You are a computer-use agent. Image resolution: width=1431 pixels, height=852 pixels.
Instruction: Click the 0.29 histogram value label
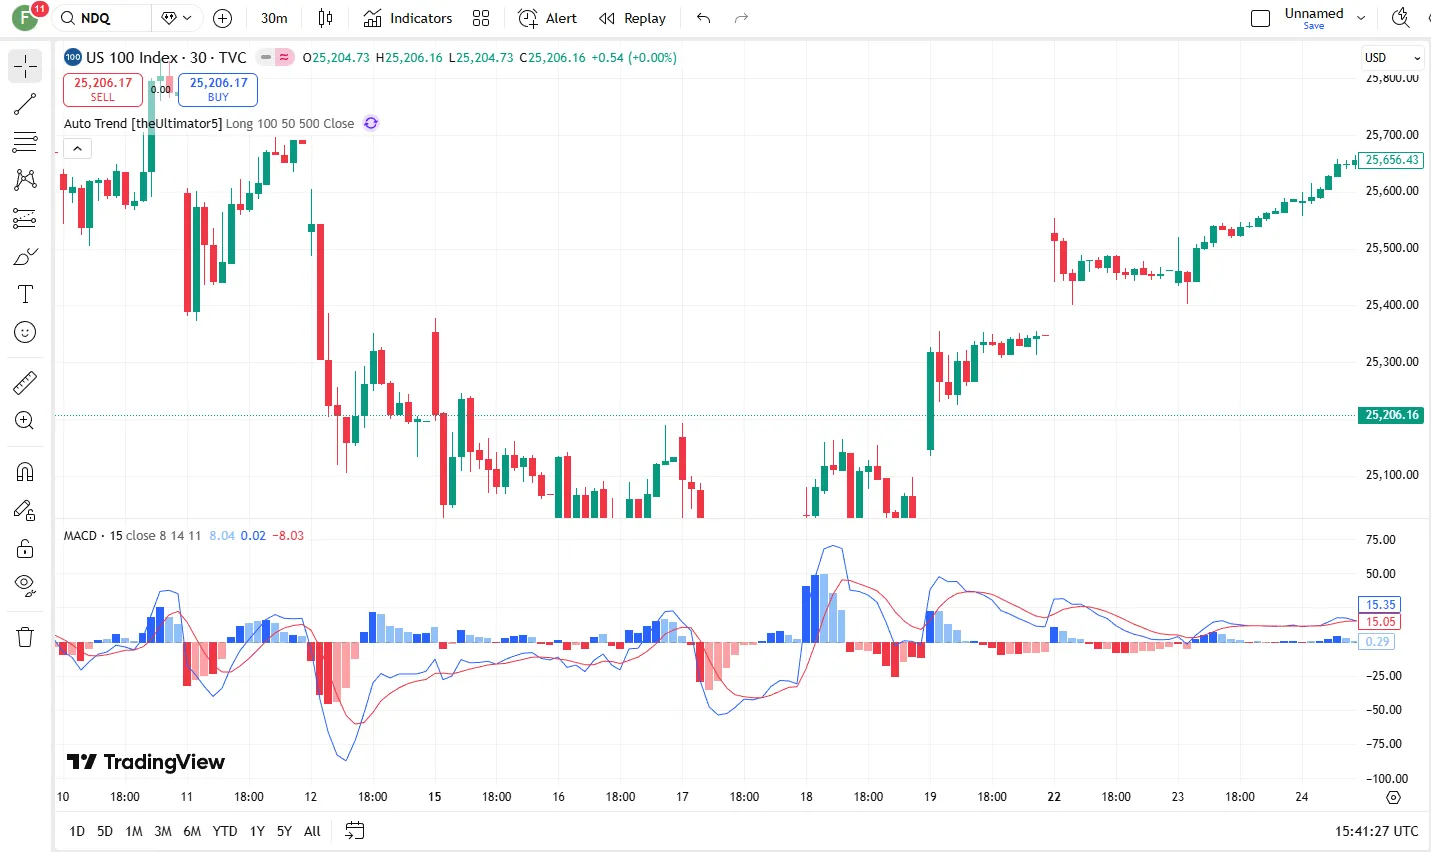1377,641
